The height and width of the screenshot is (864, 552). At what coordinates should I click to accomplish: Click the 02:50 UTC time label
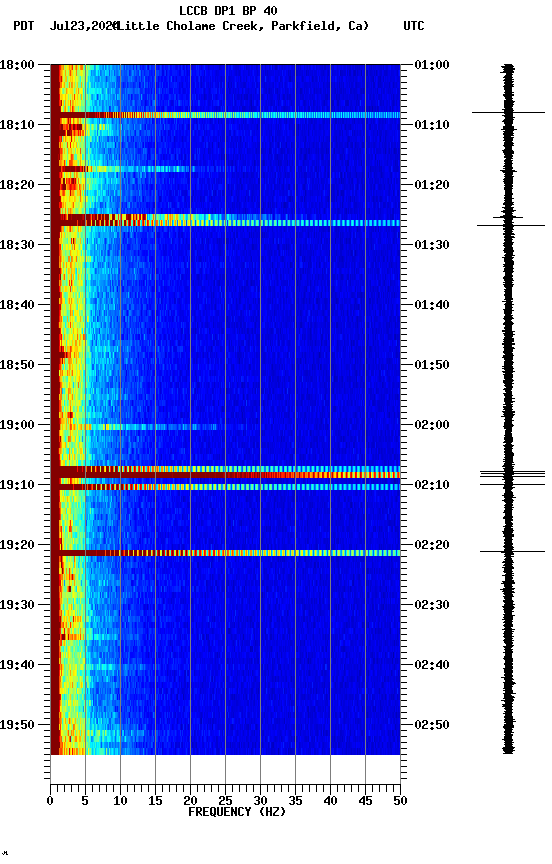432,725
